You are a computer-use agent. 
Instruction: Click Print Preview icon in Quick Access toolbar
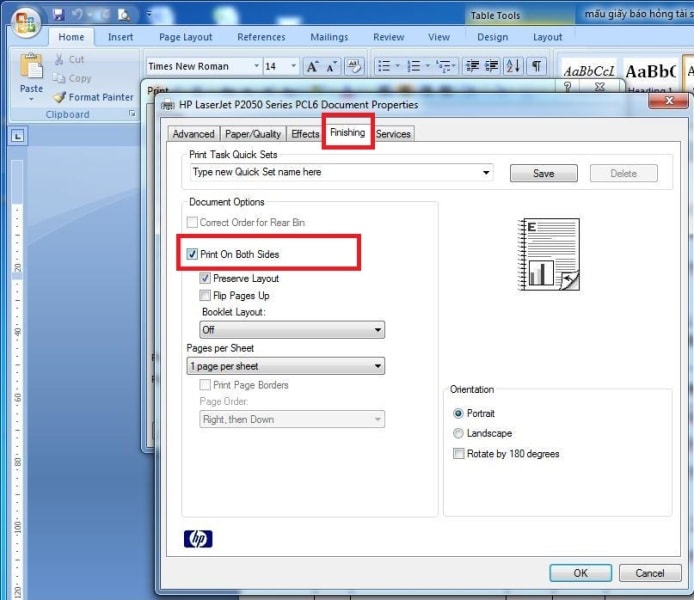(x=123, y=15)
